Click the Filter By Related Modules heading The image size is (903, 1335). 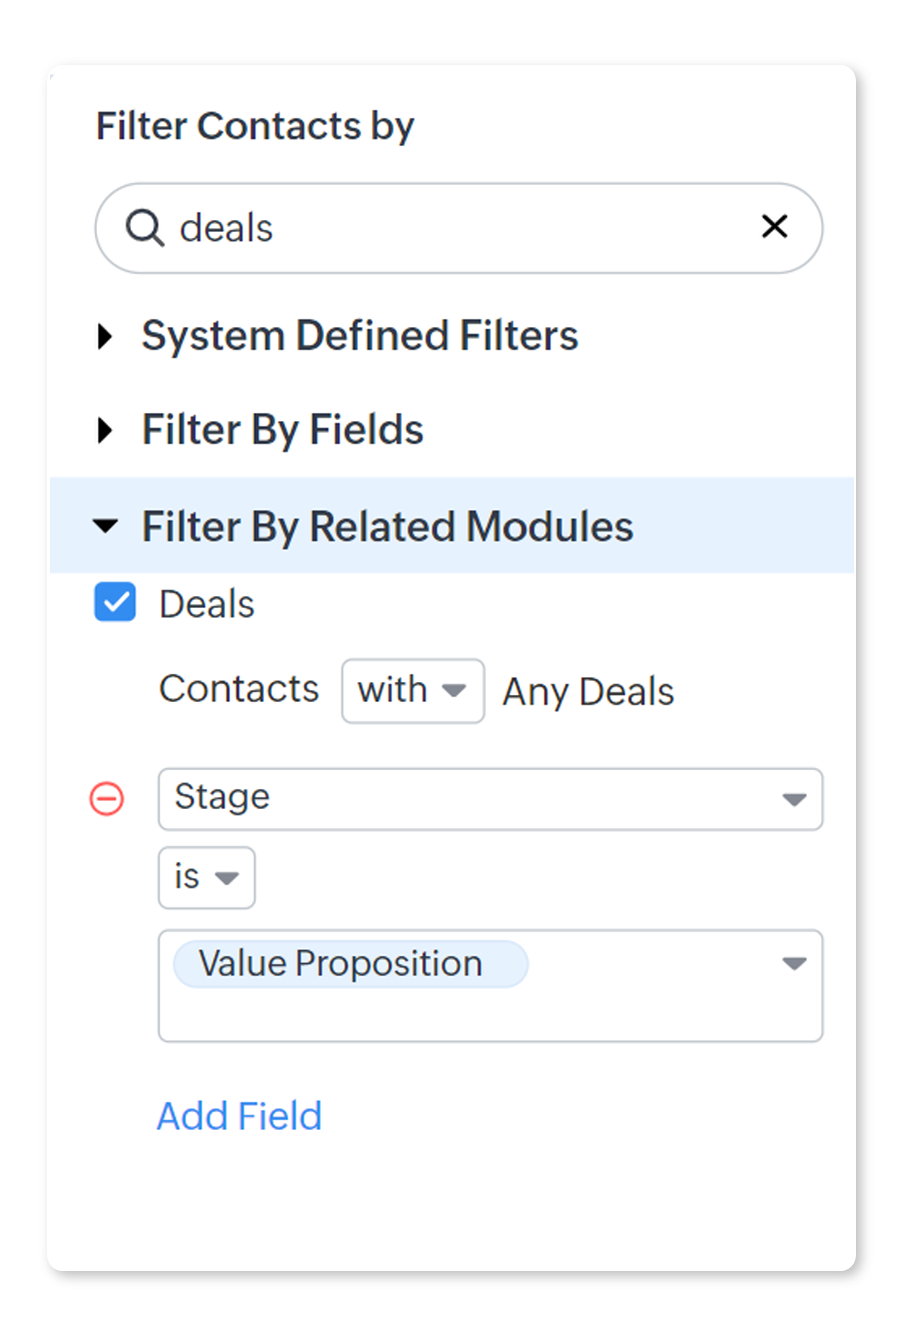387,527
